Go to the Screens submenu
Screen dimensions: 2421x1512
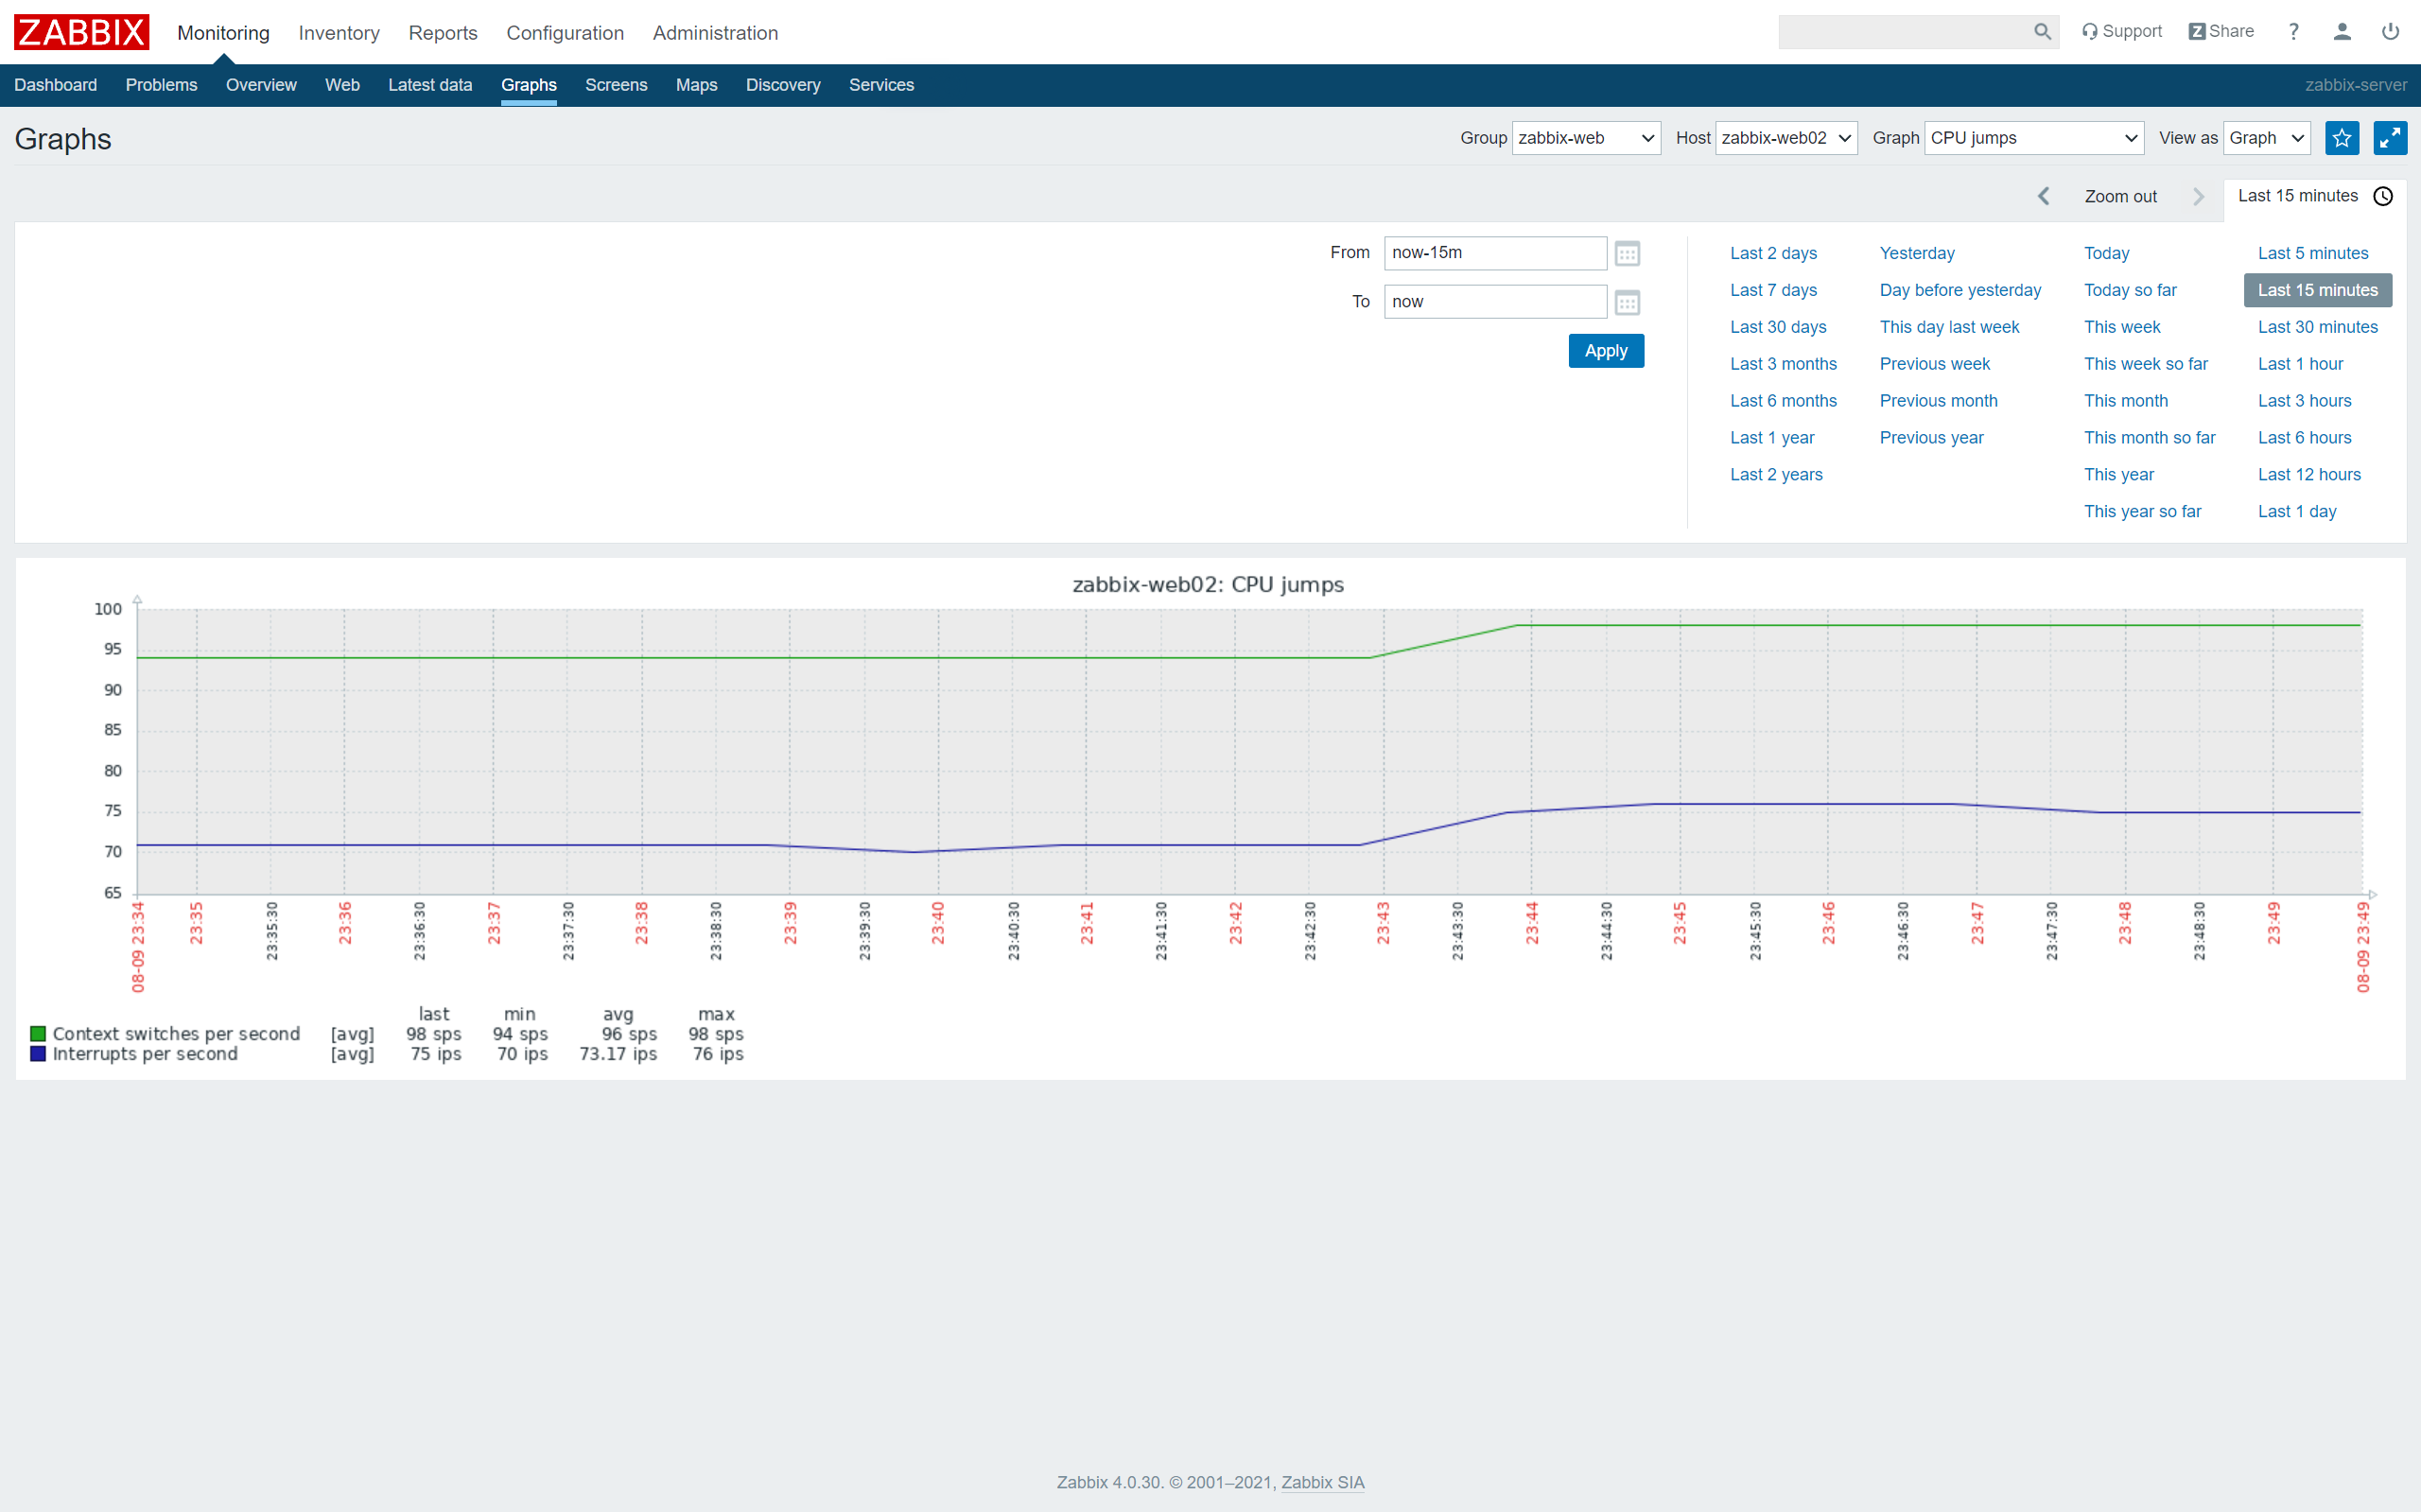pyautogui.click(x=616, y=85)
